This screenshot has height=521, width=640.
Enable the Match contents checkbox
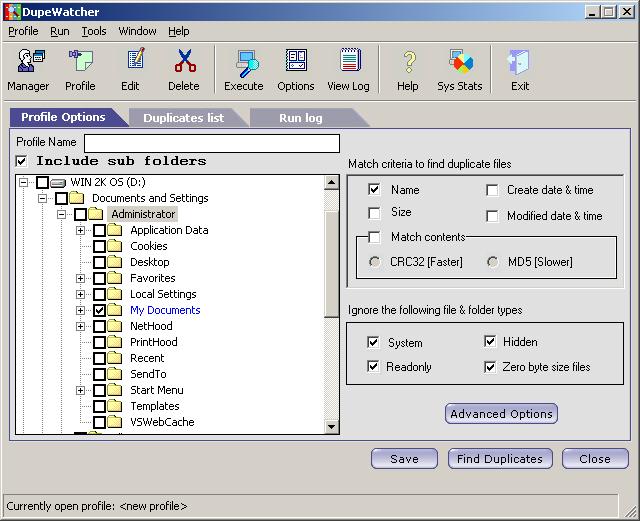coord(374,237)
